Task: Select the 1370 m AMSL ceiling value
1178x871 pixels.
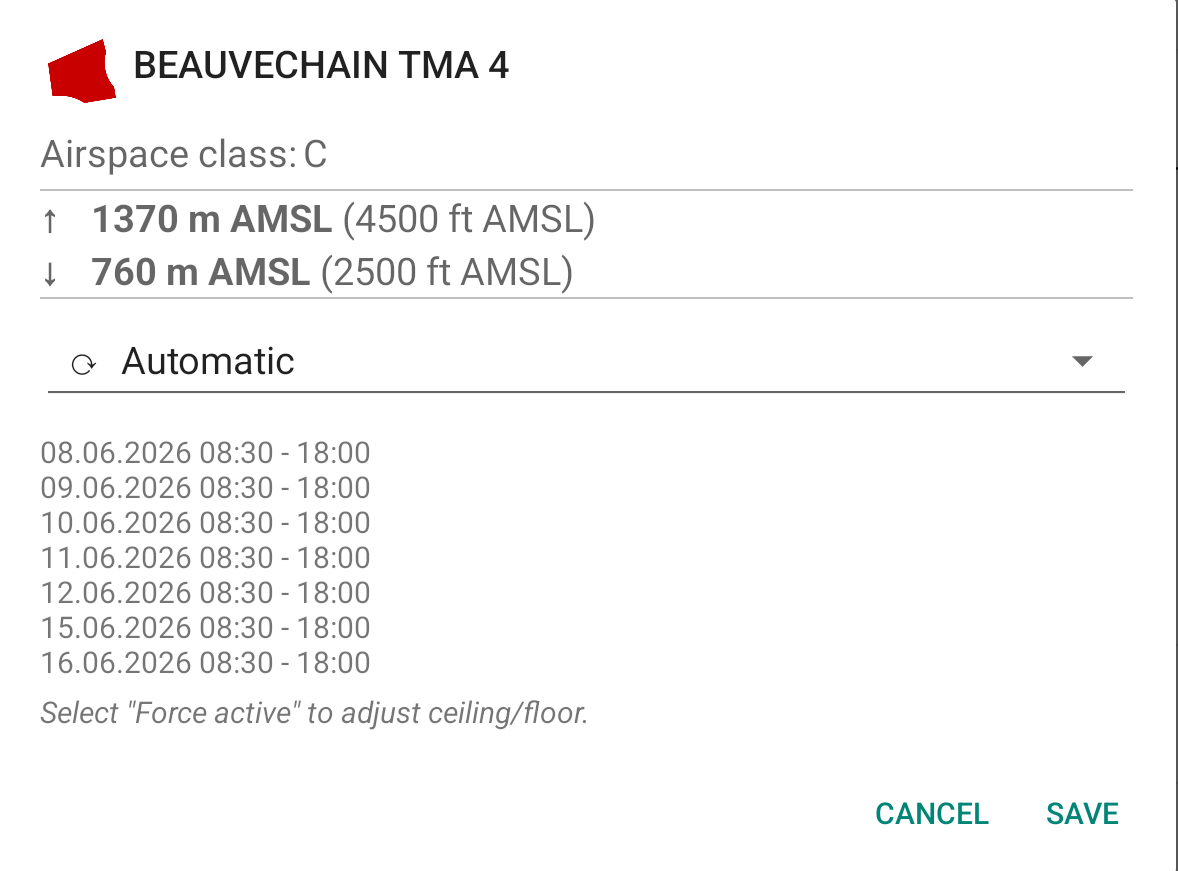Action: pos(212,219)
